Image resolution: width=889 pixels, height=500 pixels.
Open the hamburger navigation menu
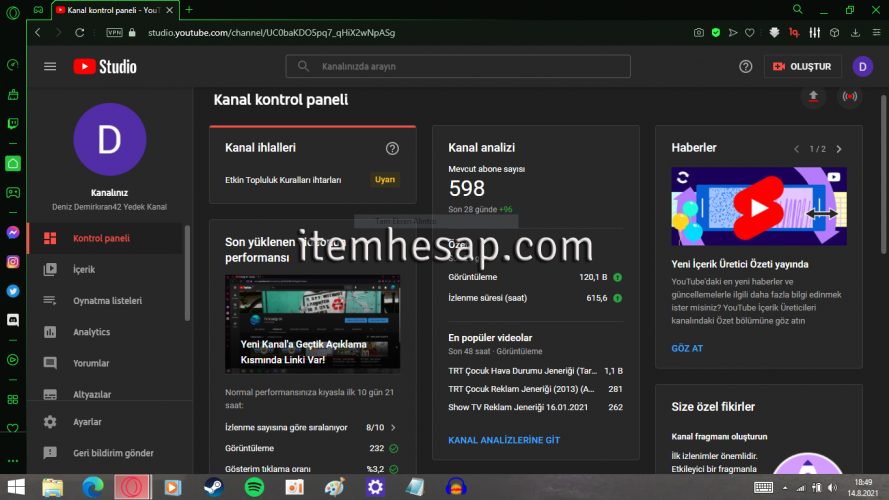pyautogui.click(x=50, y=67)
